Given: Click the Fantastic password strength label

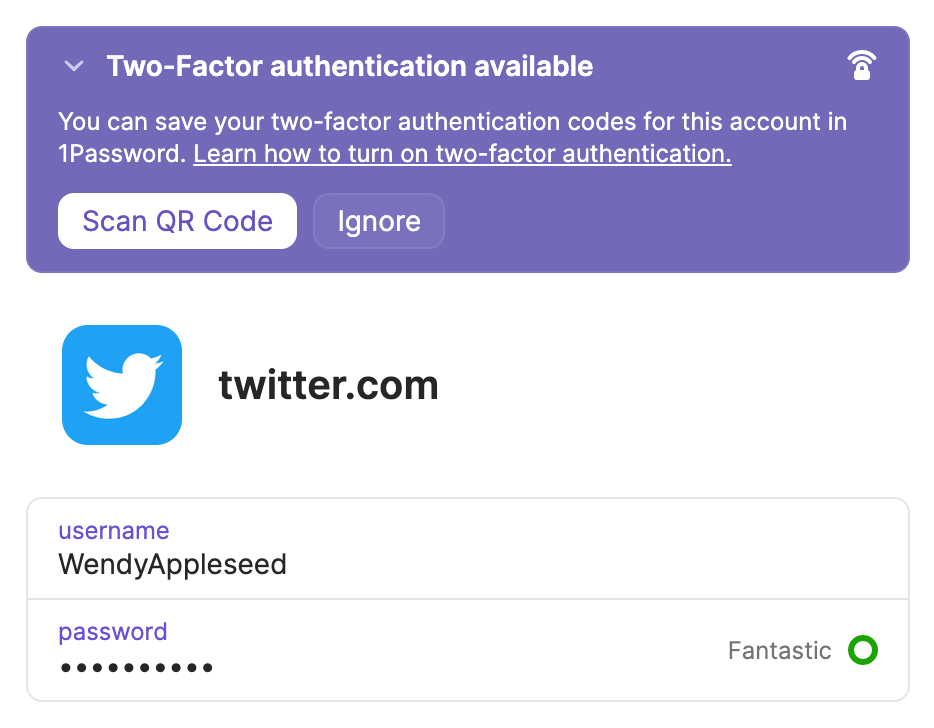Looking at the screenshot, I should click(779, 651).
